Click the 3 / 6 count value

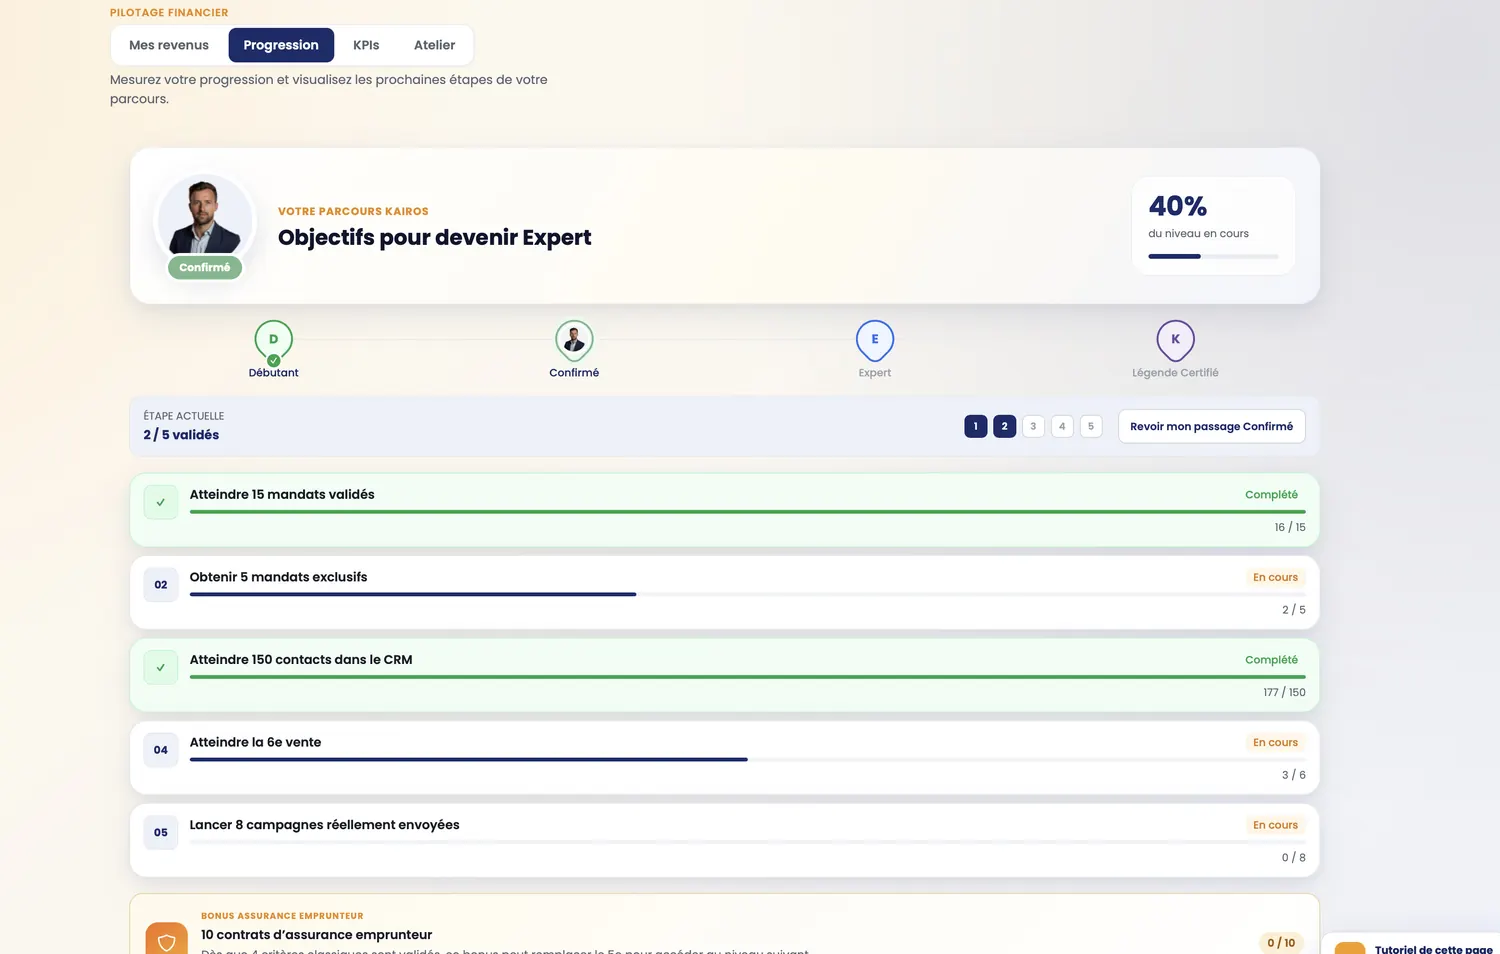tap(1294, 775)
